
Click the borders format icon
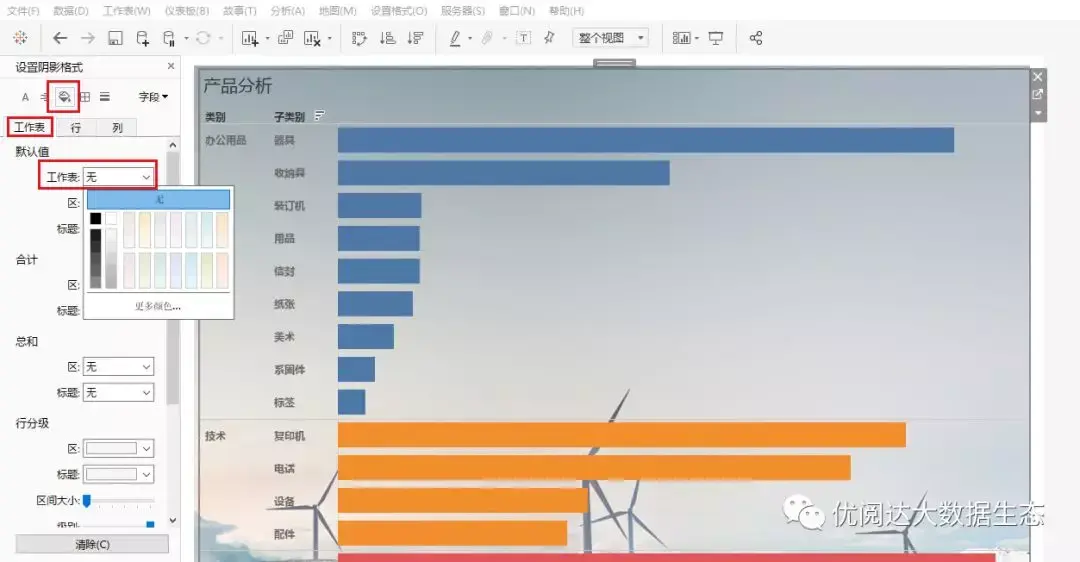tap(85, 97)
